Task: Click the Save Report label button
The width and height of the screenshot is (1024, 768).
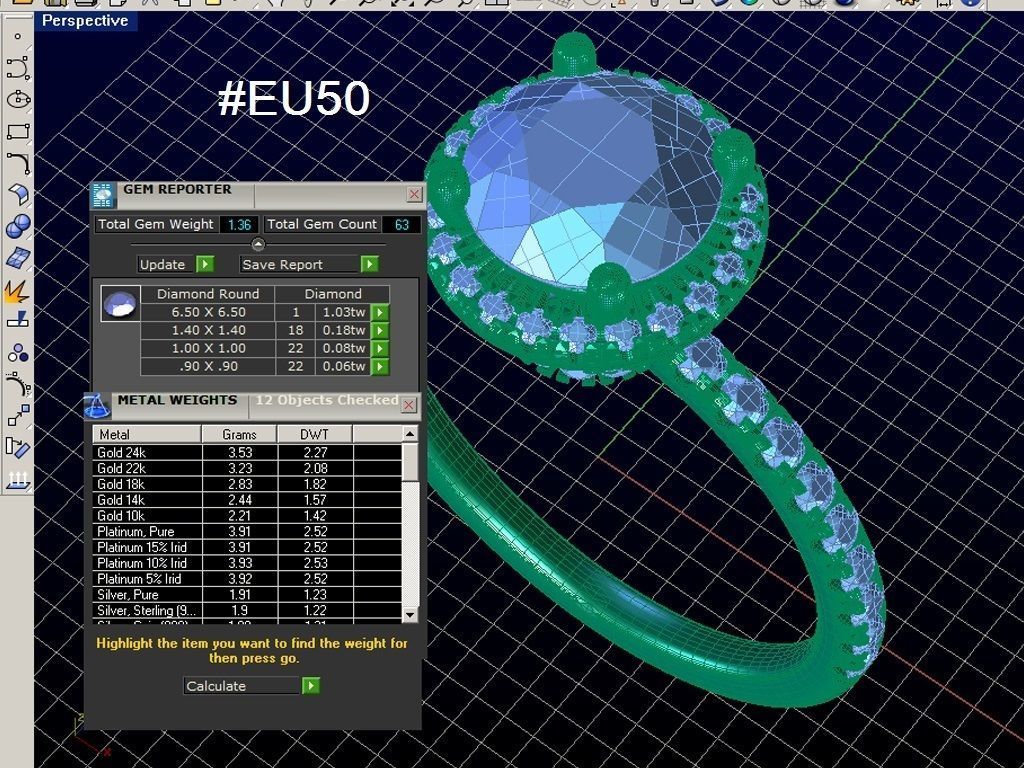Action: click(x=300, y=264)
